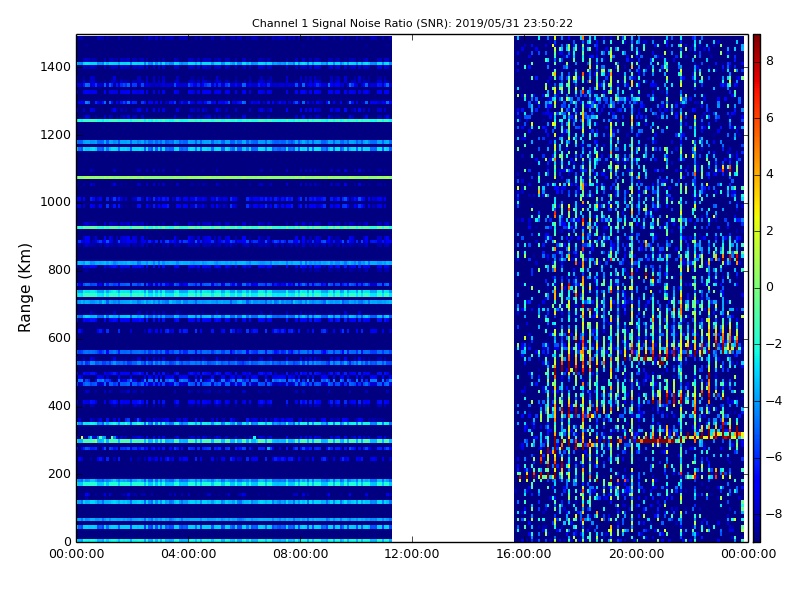Click the colorbar label −4
Viewport: 800px width, 600px height.
coord(774,401)
